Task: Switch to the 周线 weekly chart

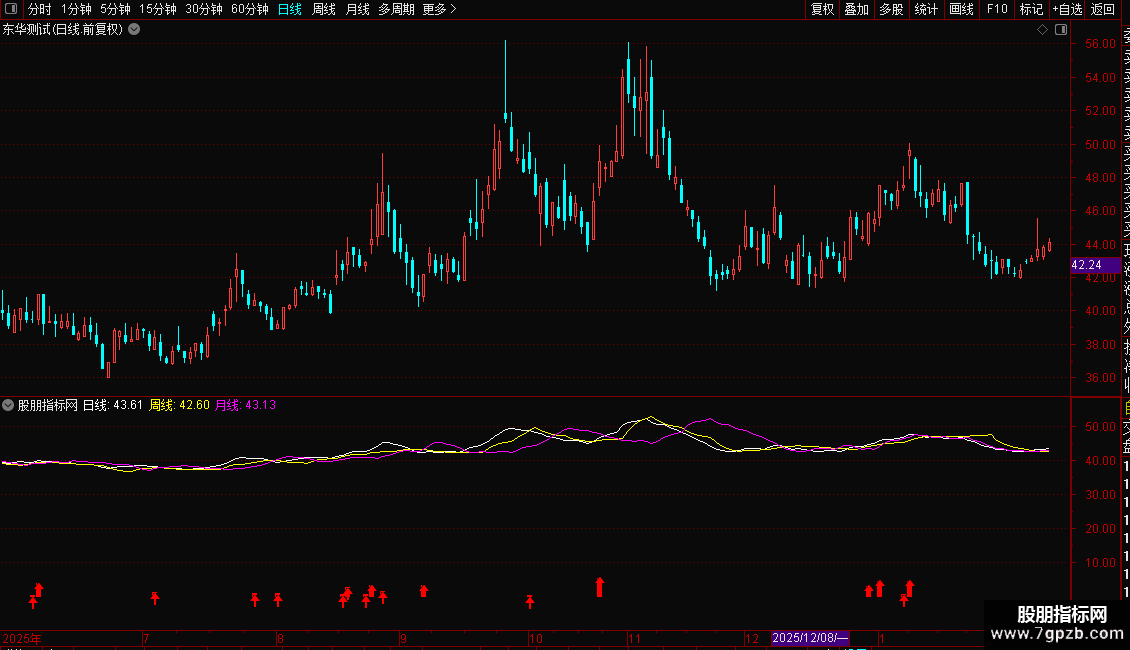Action: click(x=324, y=9)
